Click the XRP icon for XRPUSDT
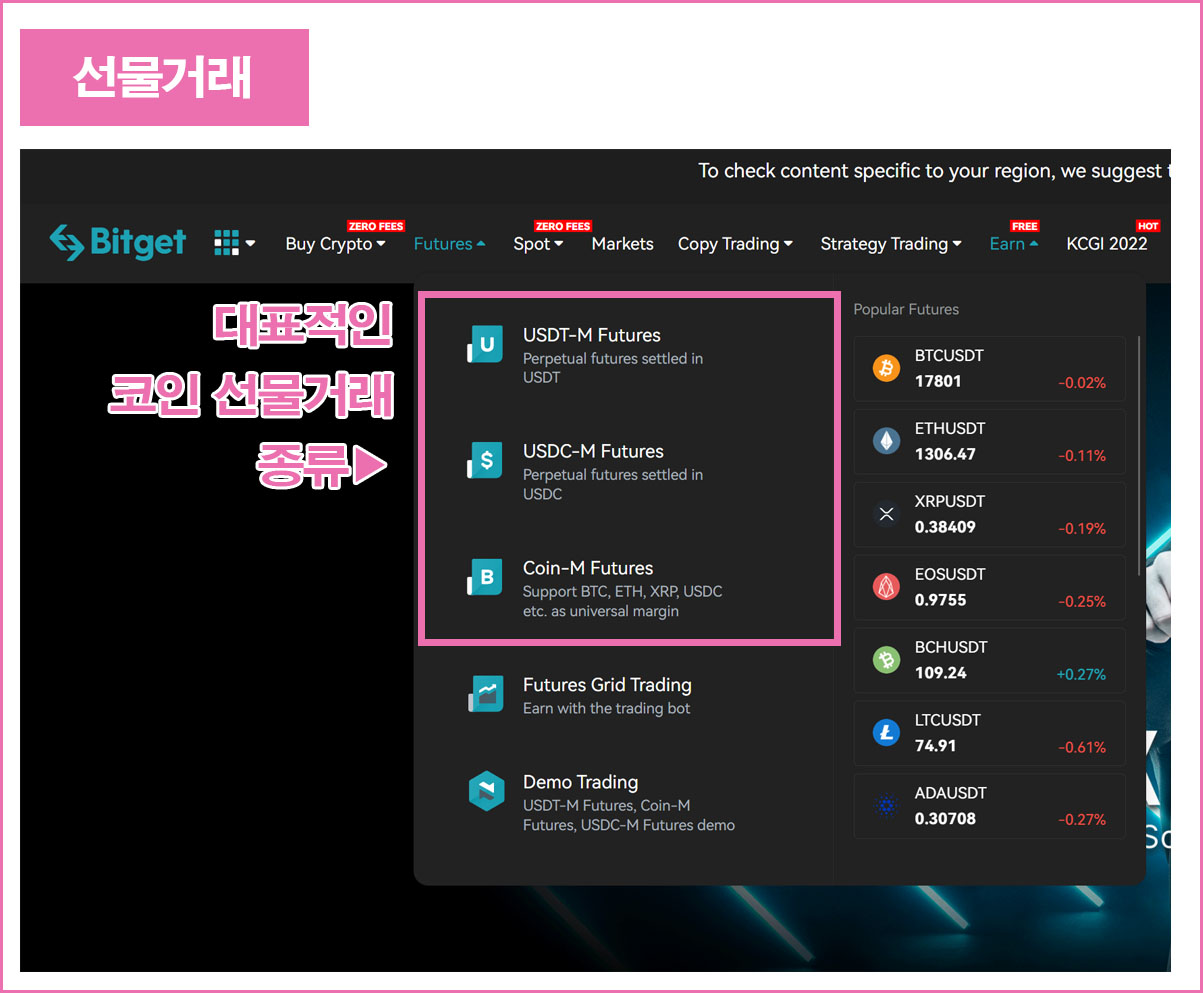This screenshot has height=993, width=1203. pos(886,514)
